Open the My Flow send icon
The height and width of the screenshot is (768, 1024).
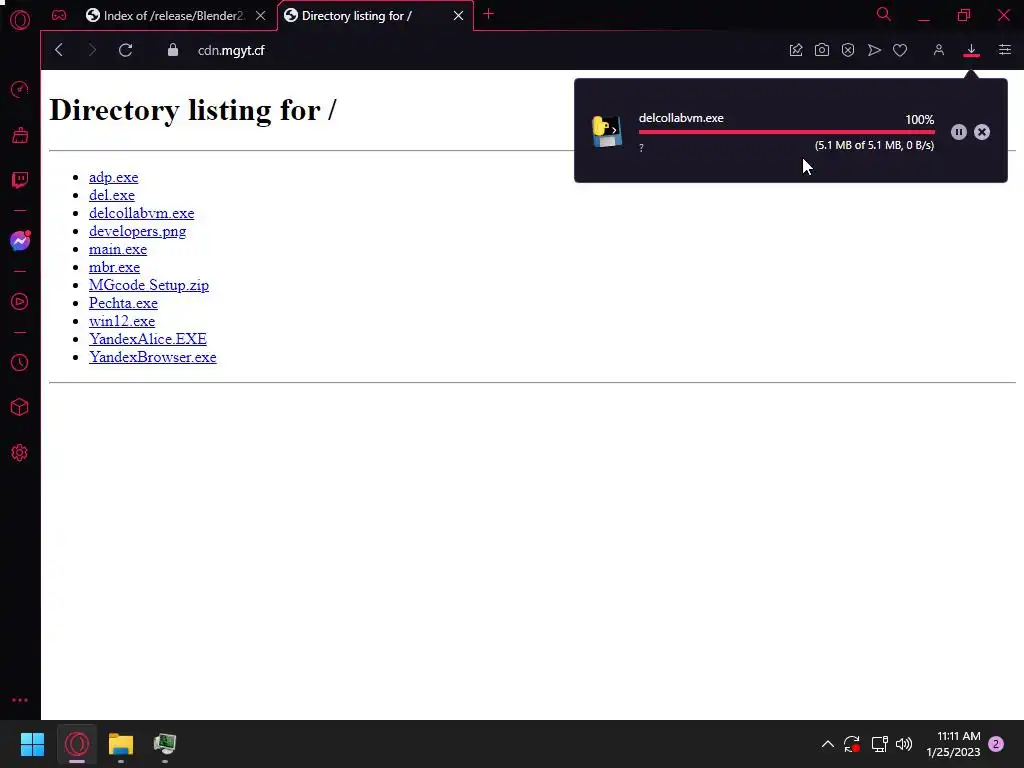874,50
